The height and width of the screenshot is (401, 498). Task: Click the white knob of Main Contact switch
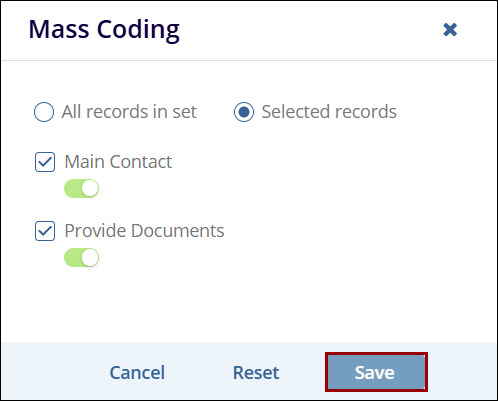tap(90, 188)
